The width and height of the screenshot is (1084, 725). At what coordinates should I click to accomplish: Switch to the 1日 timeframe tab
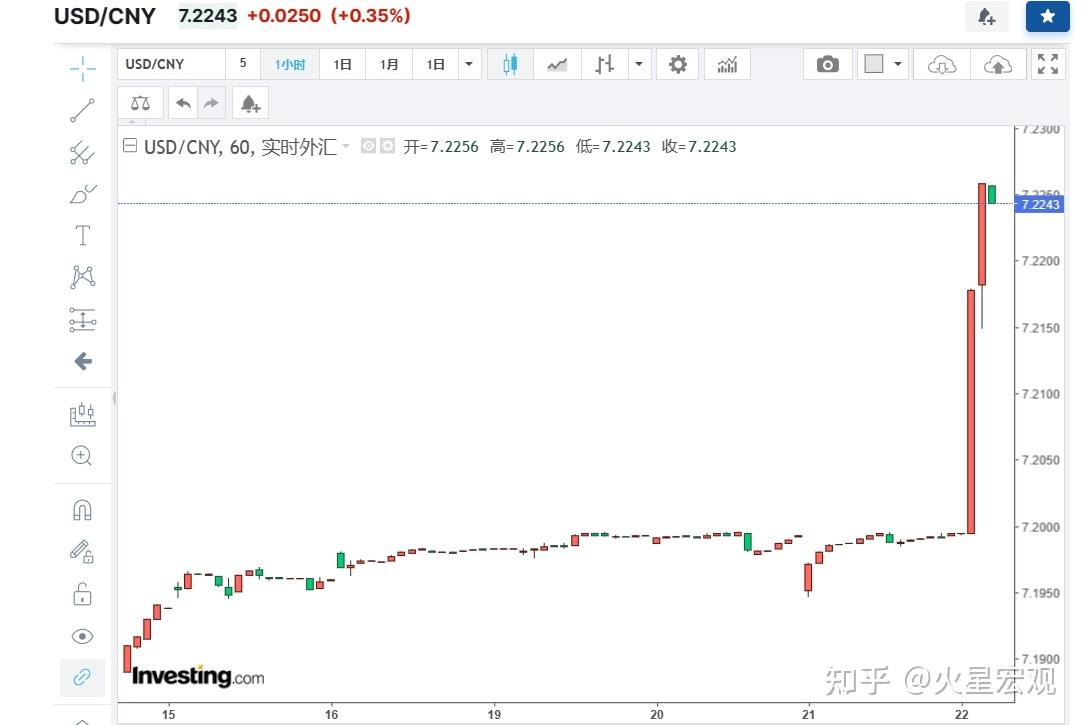pyautogui.click(x=342, y=63)
